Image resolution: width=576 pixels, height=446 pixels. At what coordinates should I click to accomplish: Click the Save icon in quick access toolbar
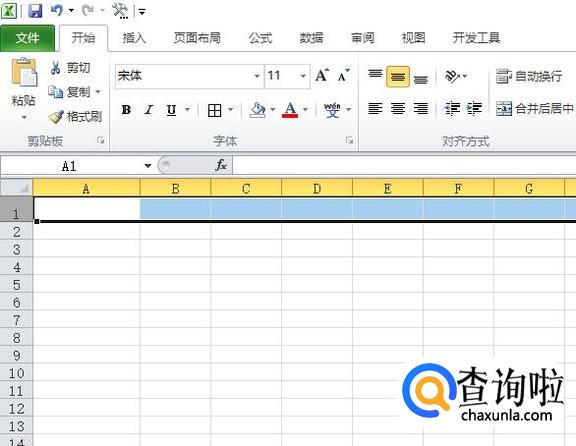35,11
